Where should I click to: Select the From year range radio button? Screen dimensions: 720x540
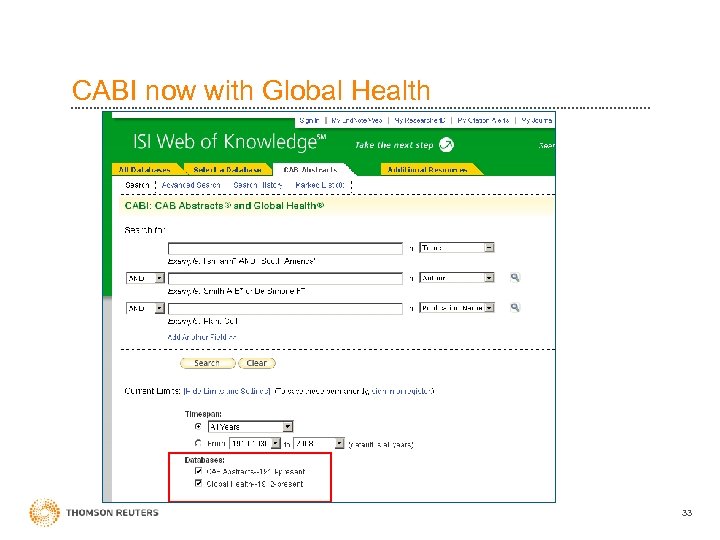198,443
